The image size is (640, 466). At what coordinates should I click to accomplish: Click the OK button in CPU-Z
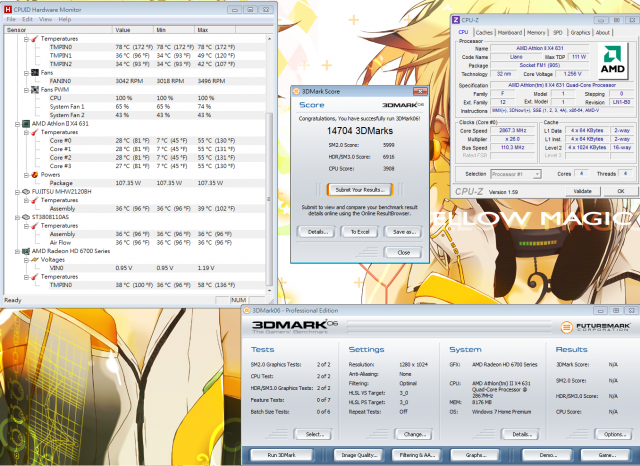[x=620, y=191]
